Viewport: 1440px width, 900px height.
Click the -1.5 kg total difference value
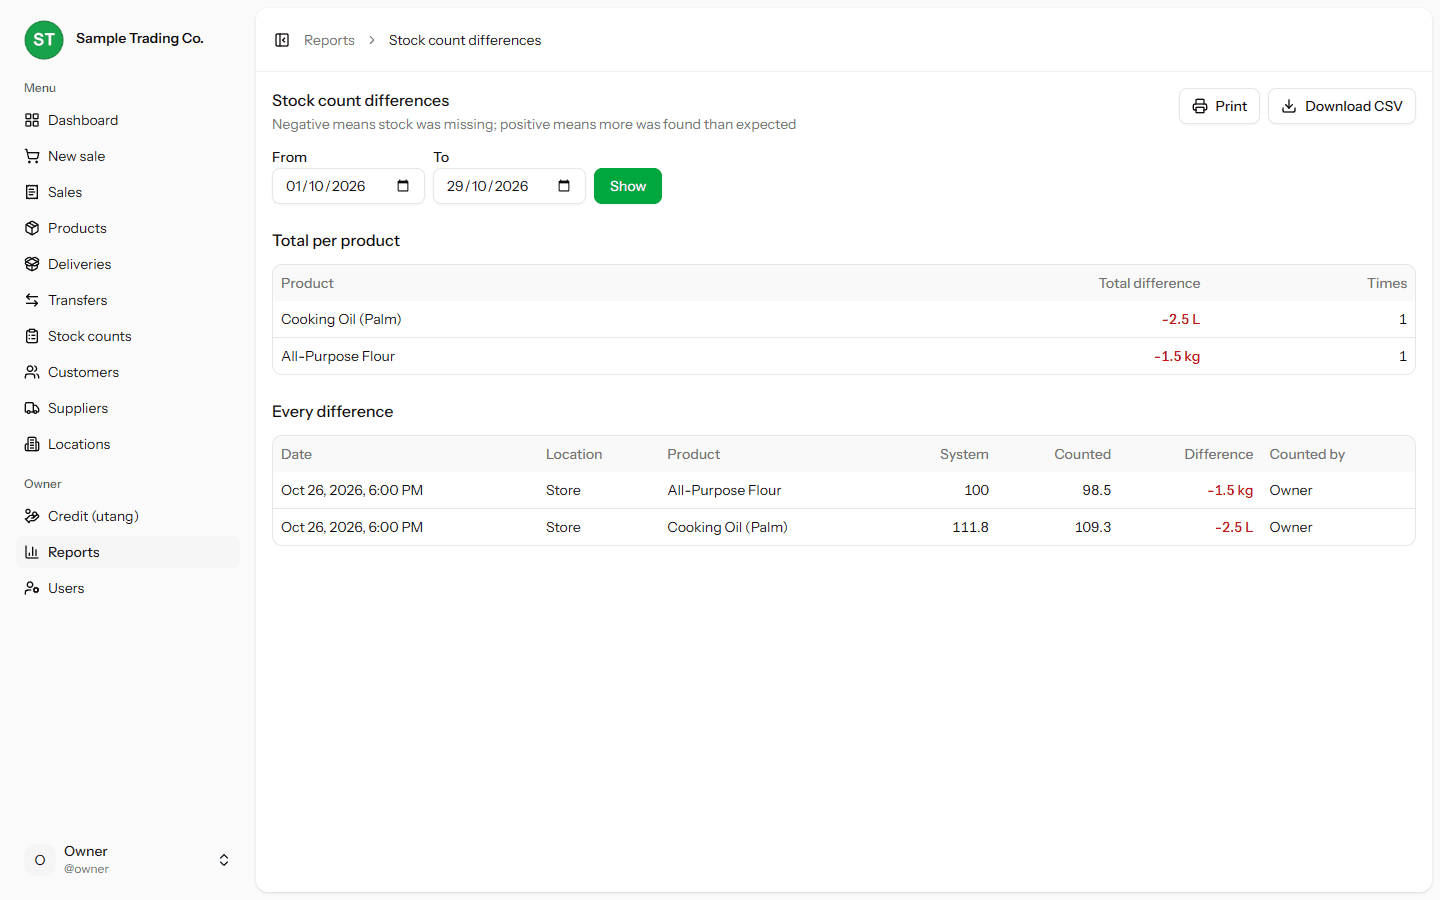click(1177, 356)
